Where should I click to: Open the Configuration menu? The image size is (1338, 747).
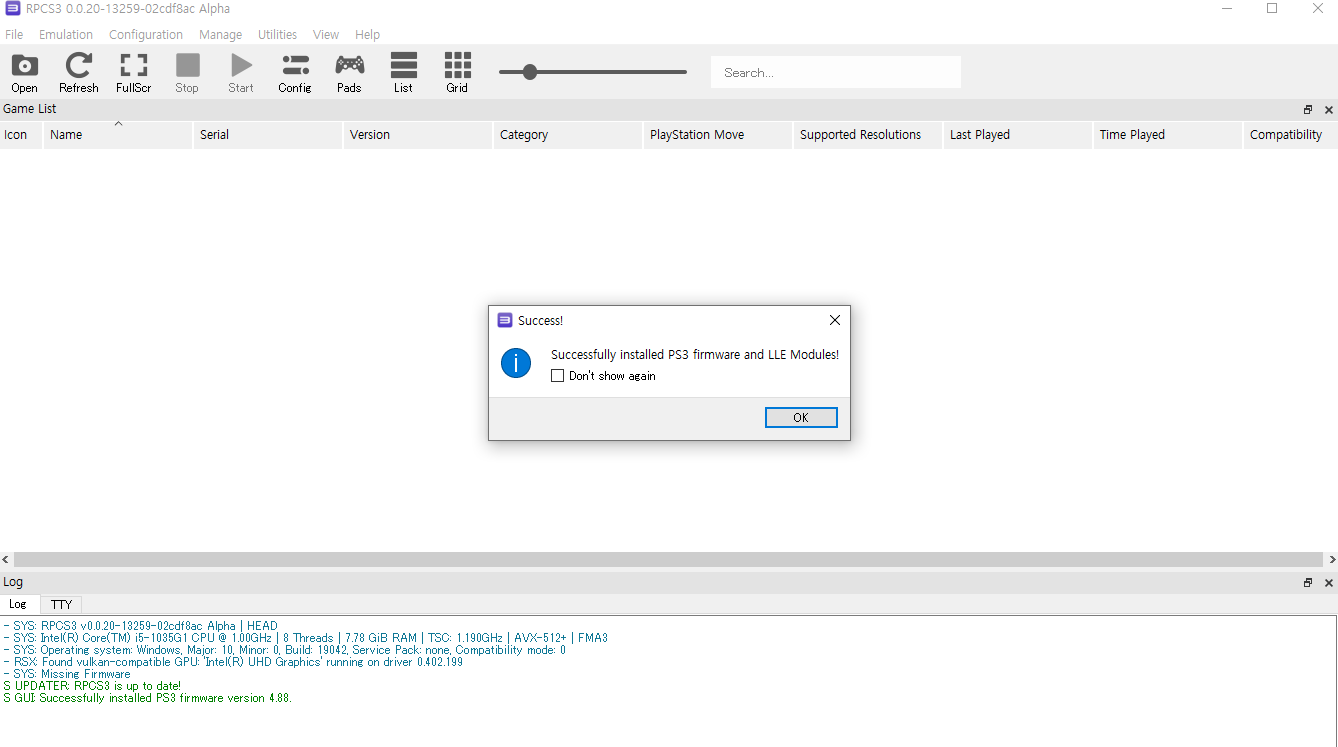click(146, 34)
